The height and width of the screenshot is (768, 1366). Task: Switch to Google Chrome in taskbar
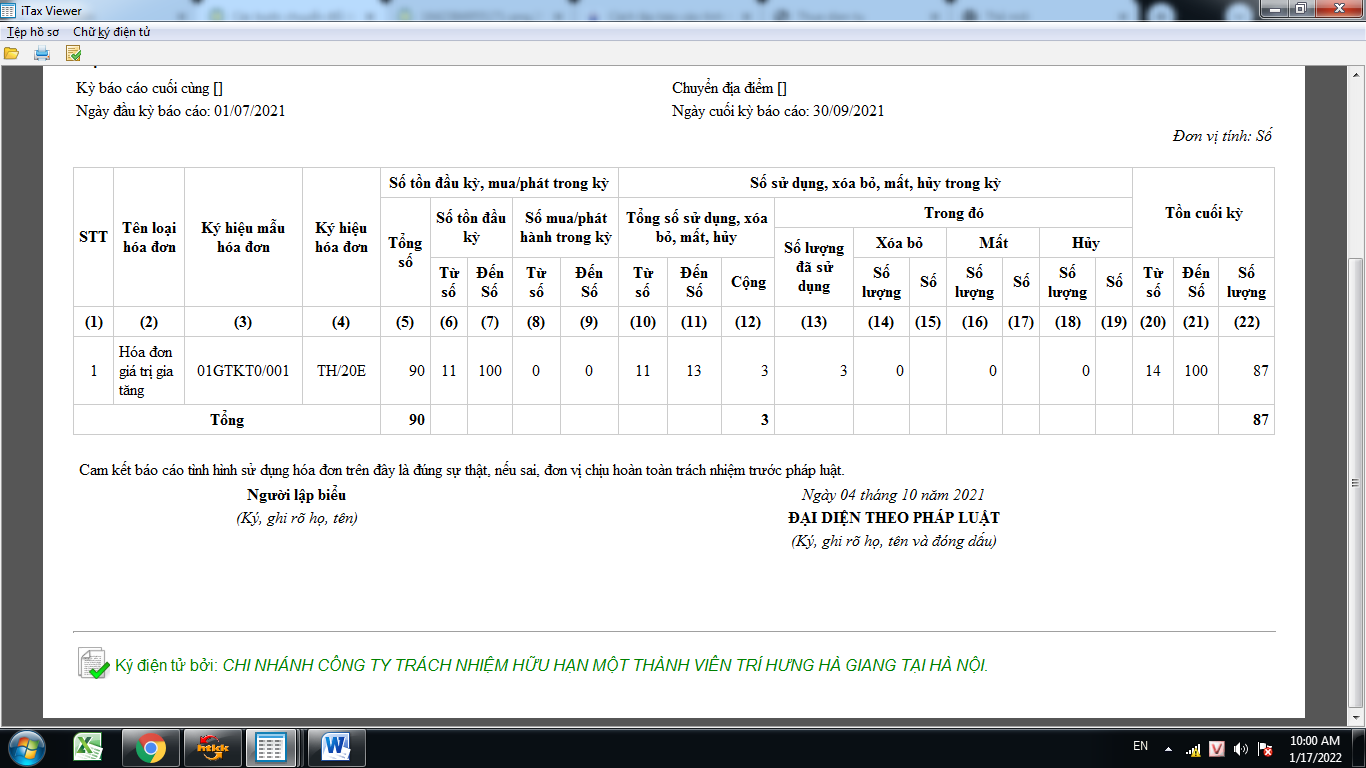151,747
